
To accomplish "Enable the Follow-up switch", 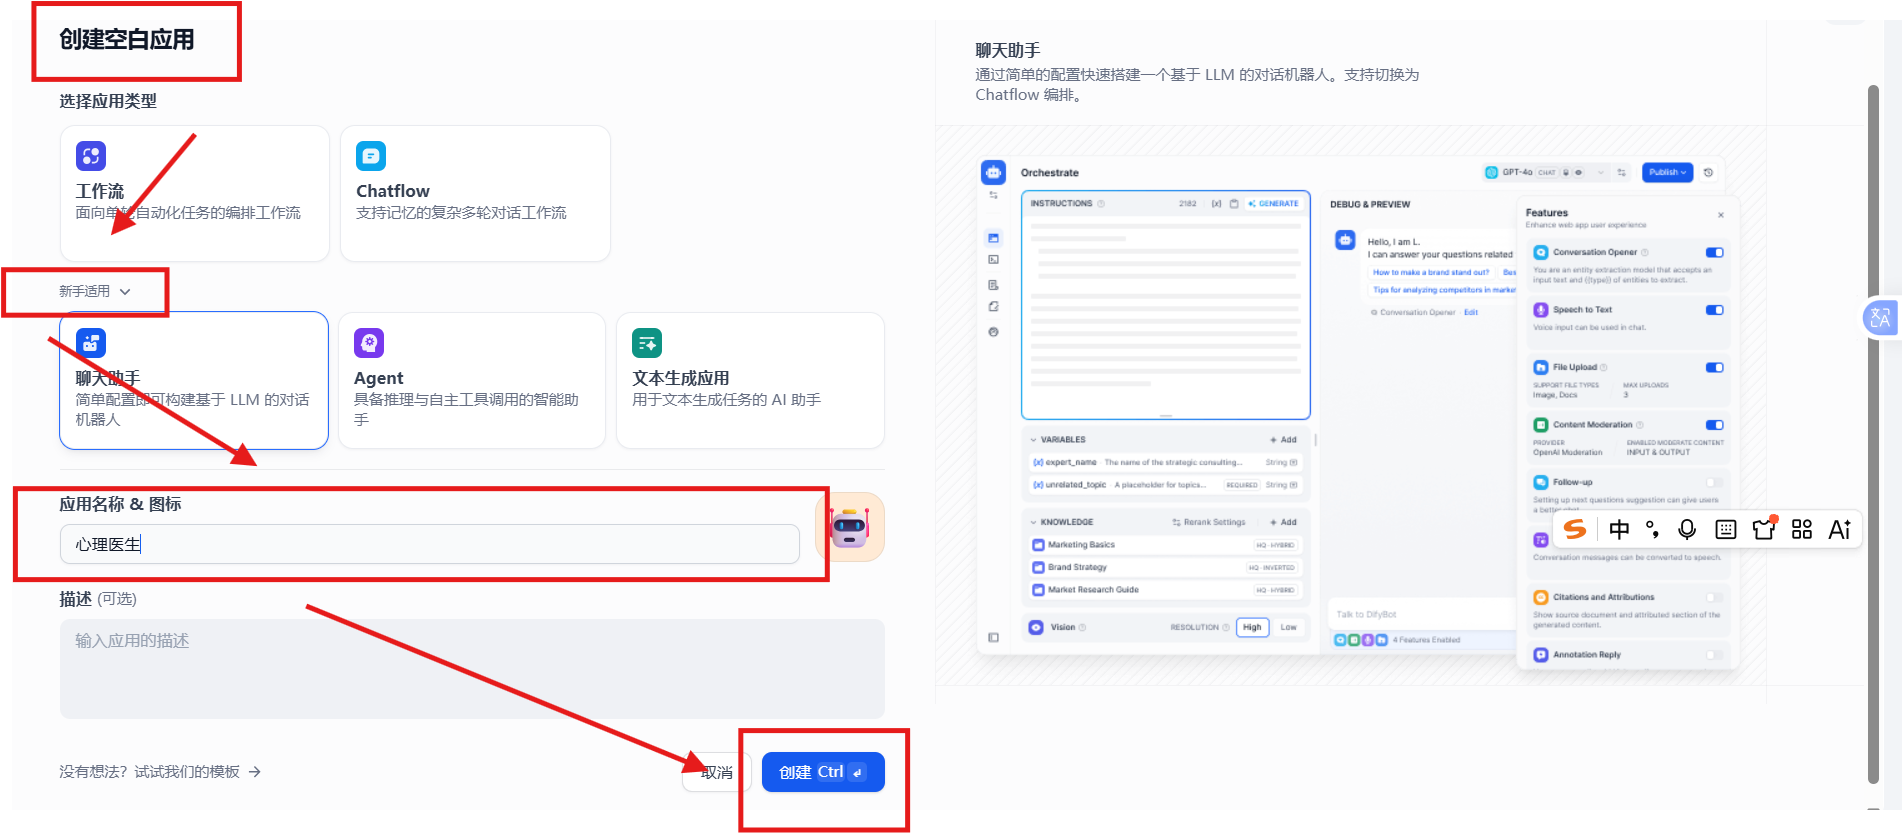I will (1715, 482).
